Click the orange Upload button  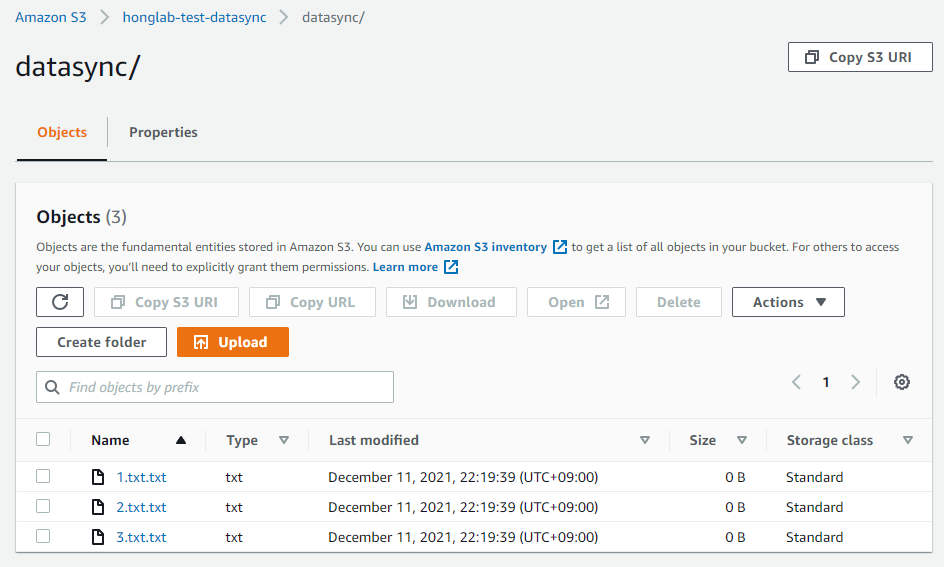coord(232,342)
